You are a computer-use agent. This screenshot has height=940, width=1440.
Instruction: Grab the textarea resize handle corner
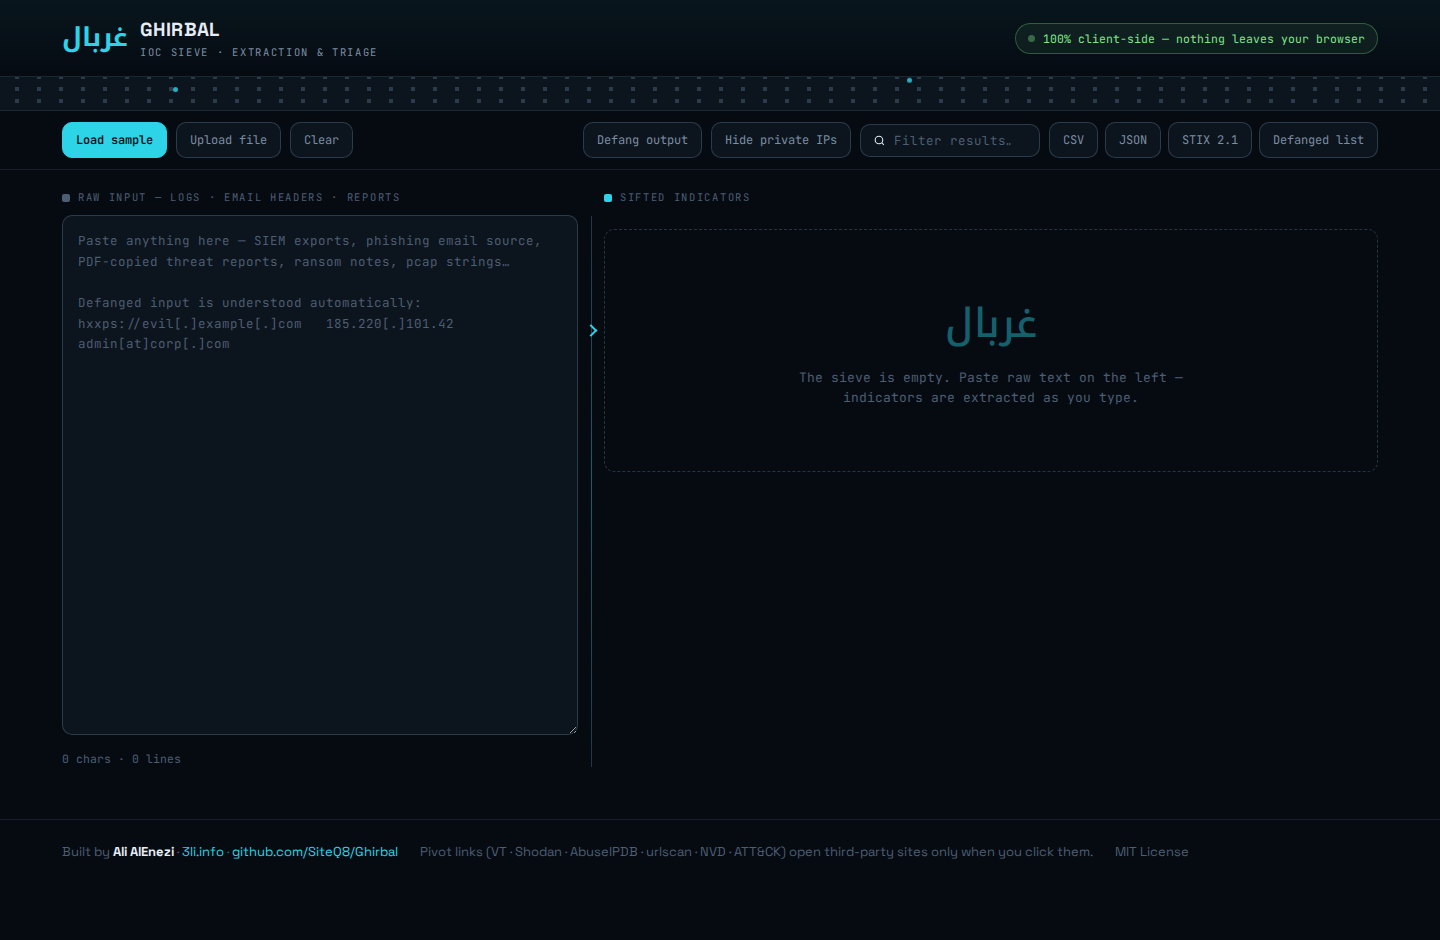[572, 729]
